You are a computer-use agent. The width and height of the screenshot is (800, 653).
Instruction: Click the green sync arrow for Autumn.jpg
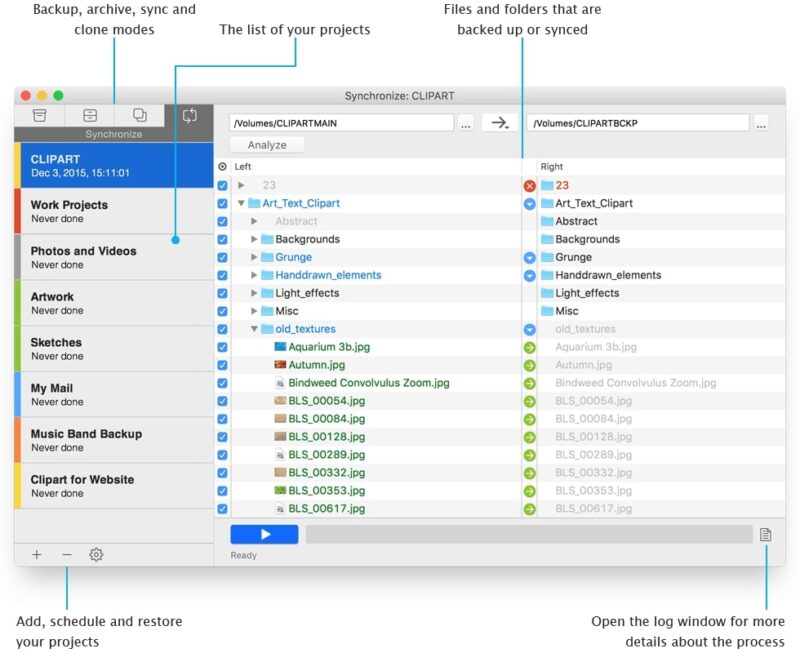click(x=531, y=364)
